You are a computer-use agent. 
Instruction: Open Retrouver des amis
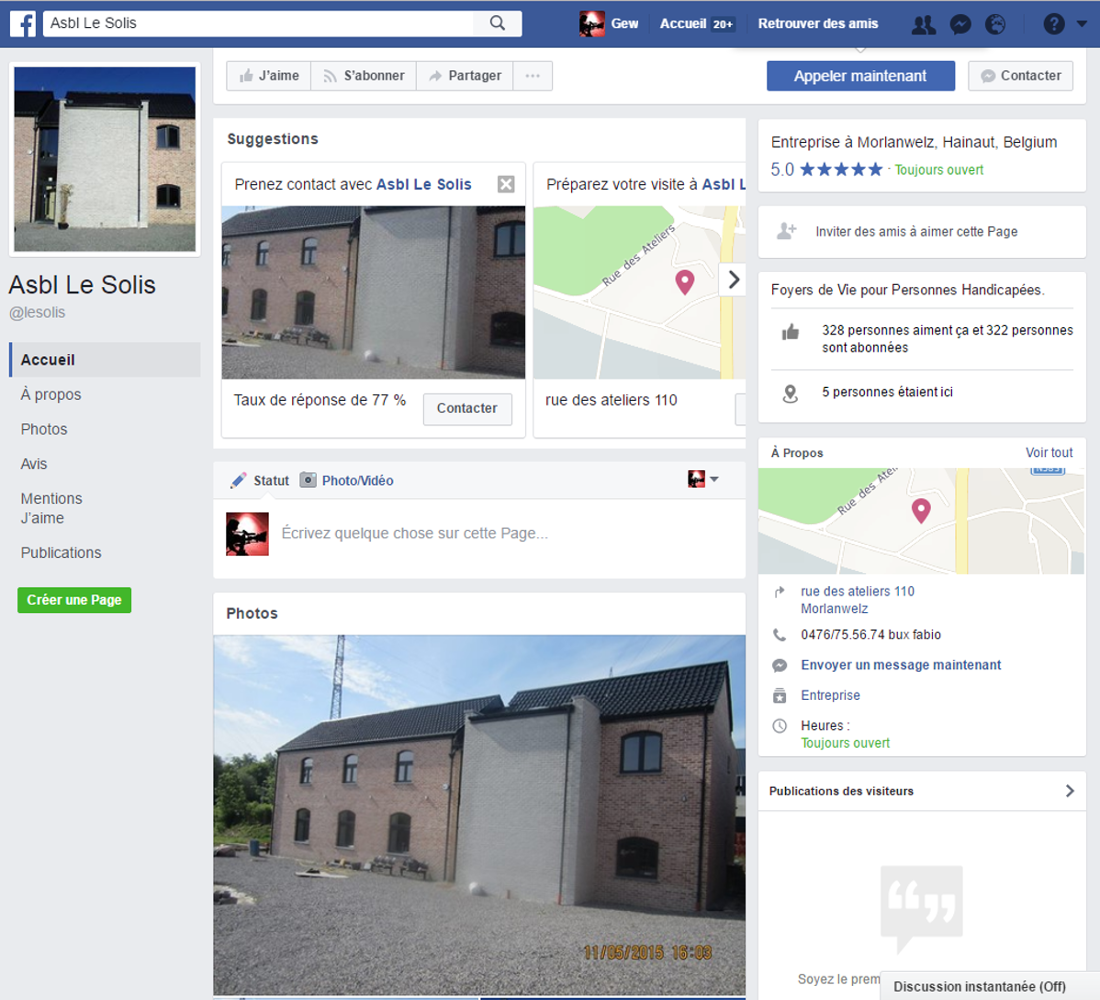(817, 24)
